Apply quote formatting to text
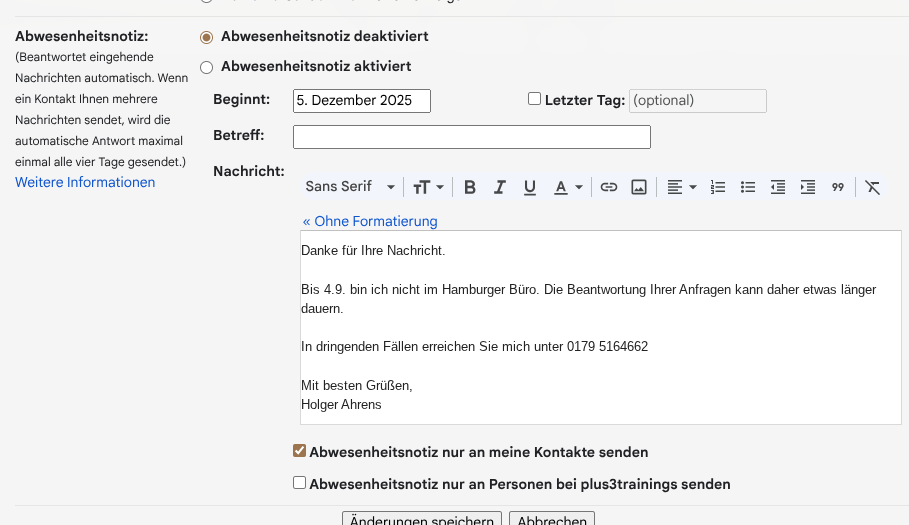The width and height of the screenshot is (909, 525). tap(838, 187)
